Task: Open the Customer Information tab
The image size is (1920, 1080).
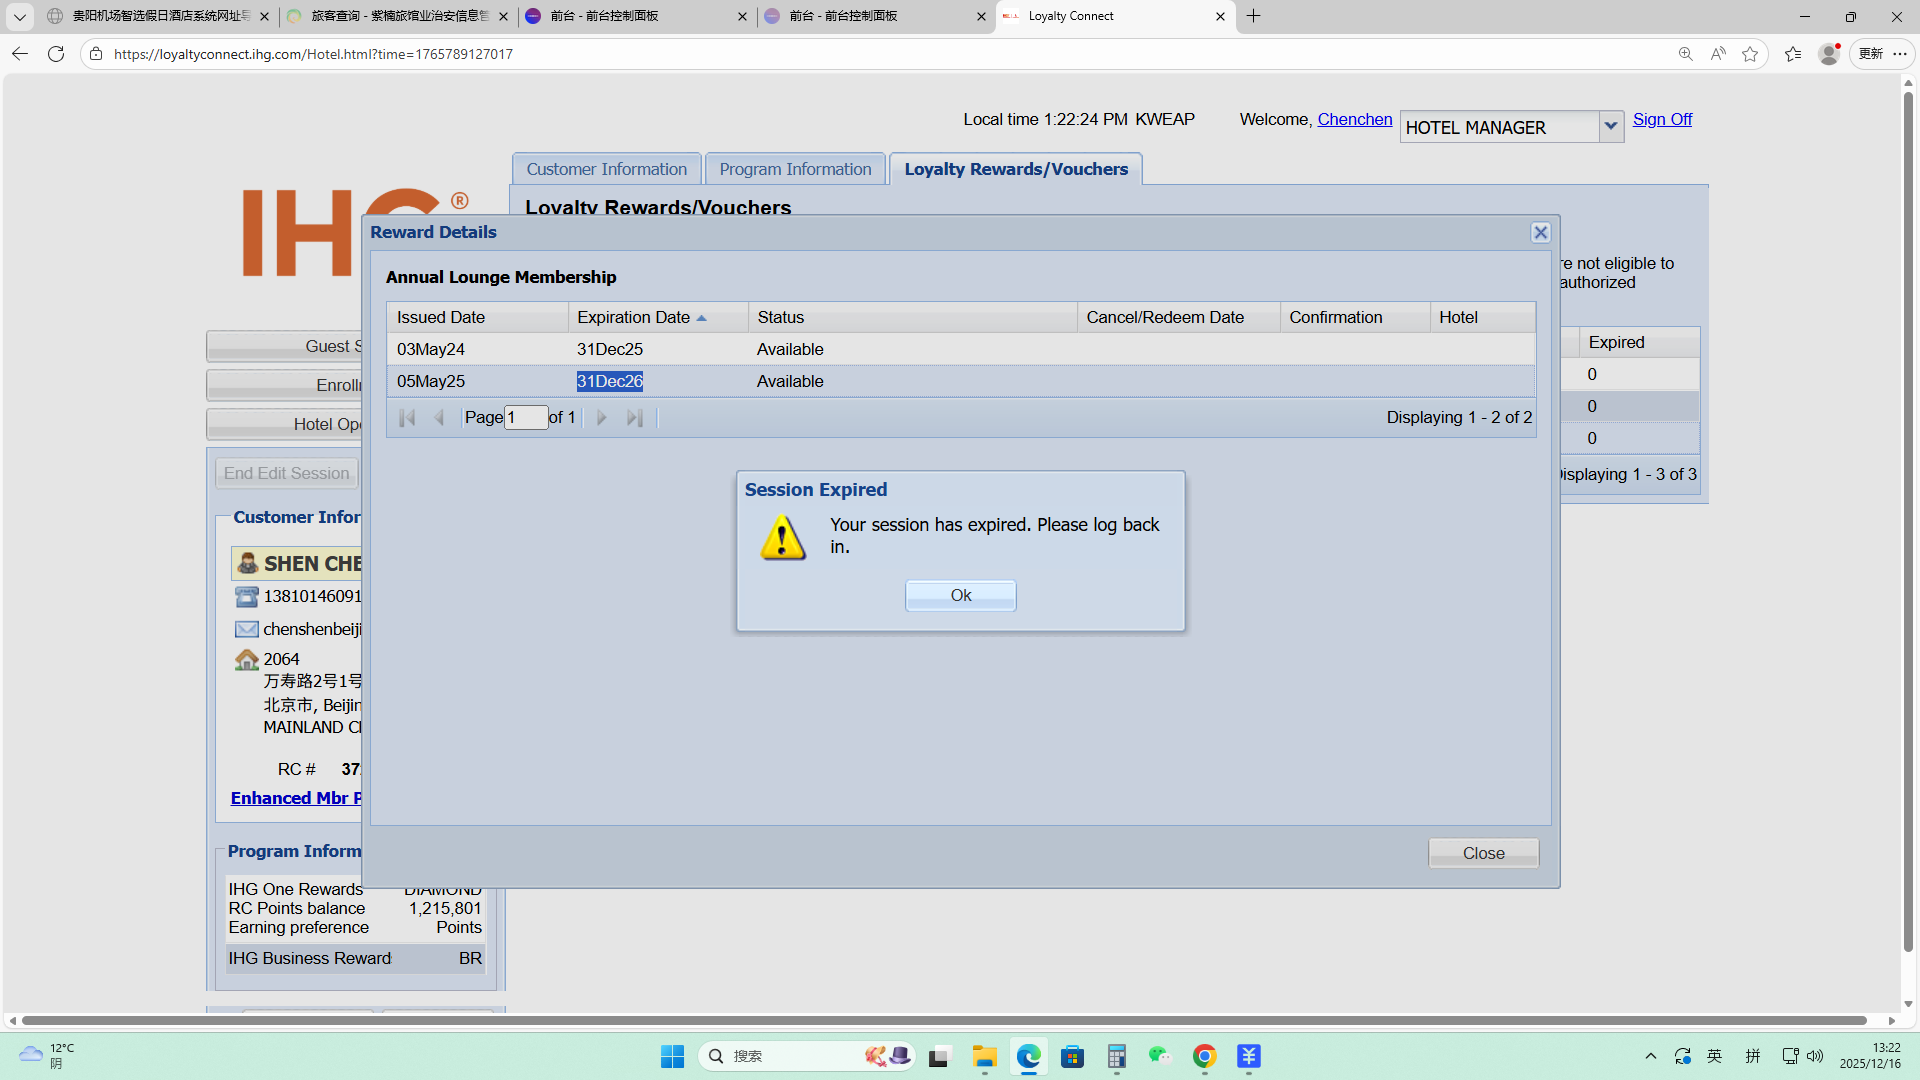Action: 606,169
